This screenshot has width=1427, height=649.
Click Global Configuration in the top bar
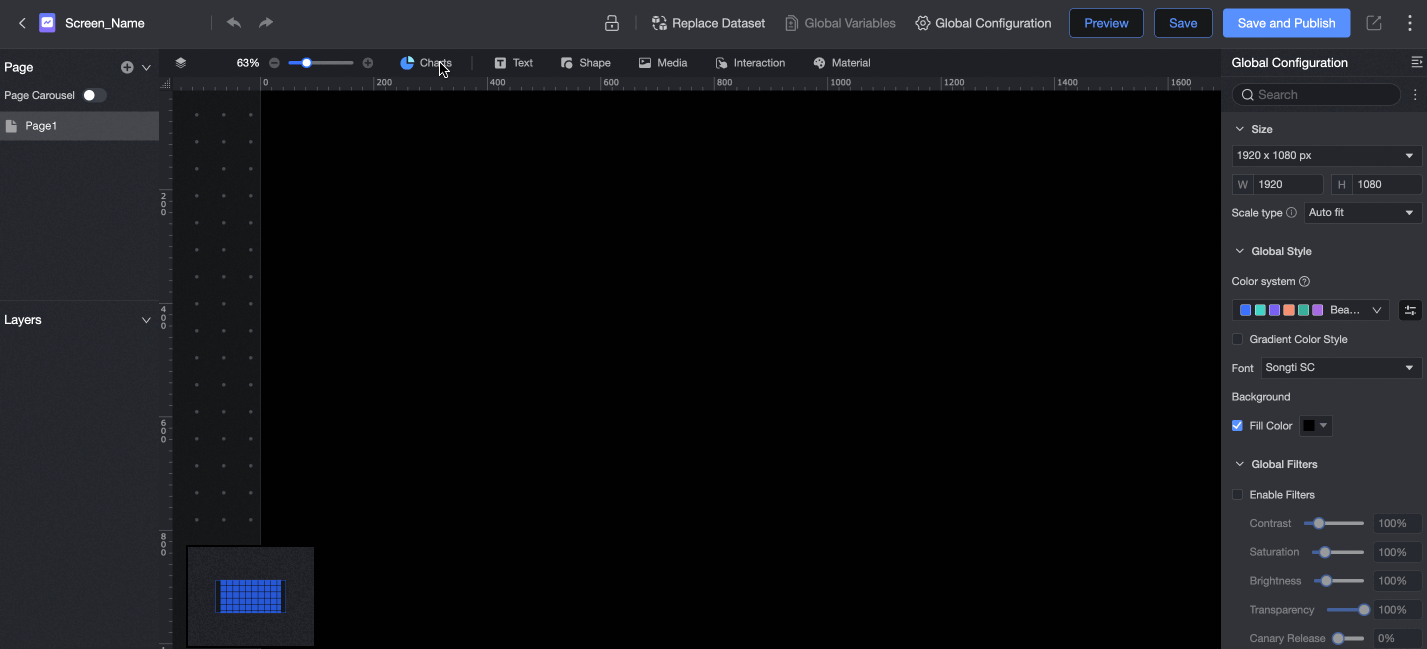click(x=983, y=22)
